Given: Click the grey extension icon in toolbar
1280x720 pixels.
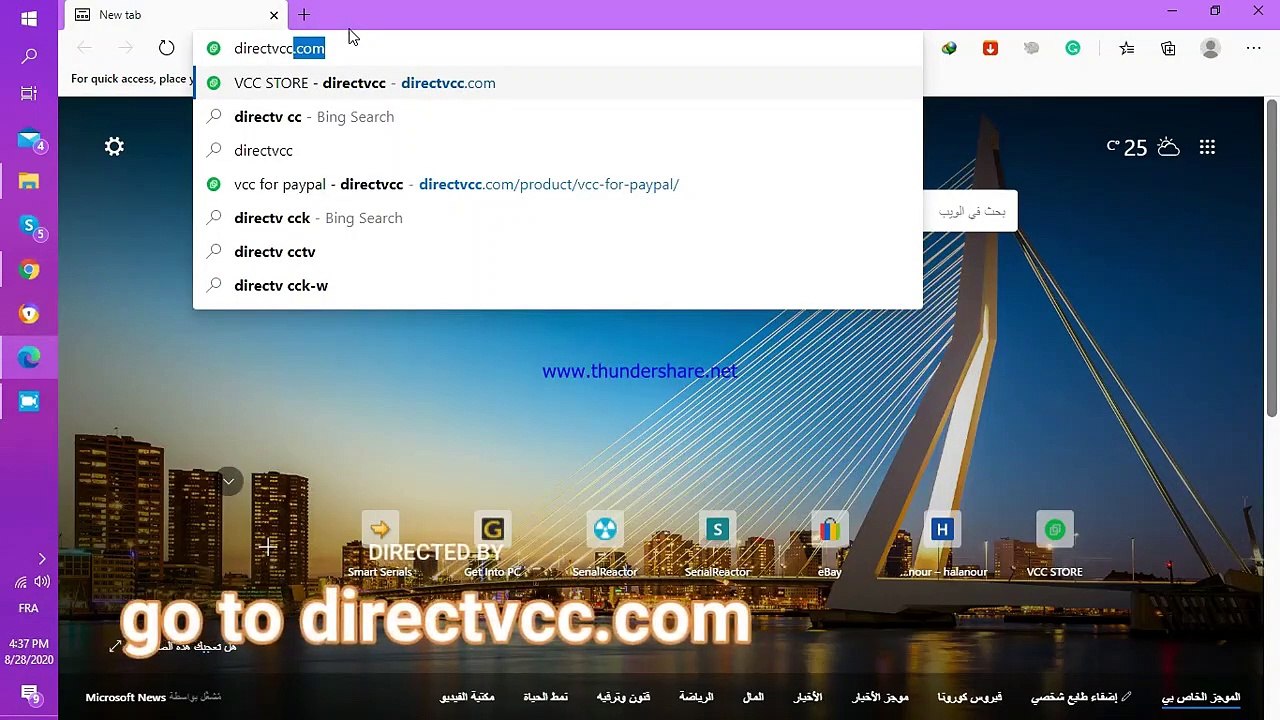Looking at the screenshot, I should [1032, 48].
